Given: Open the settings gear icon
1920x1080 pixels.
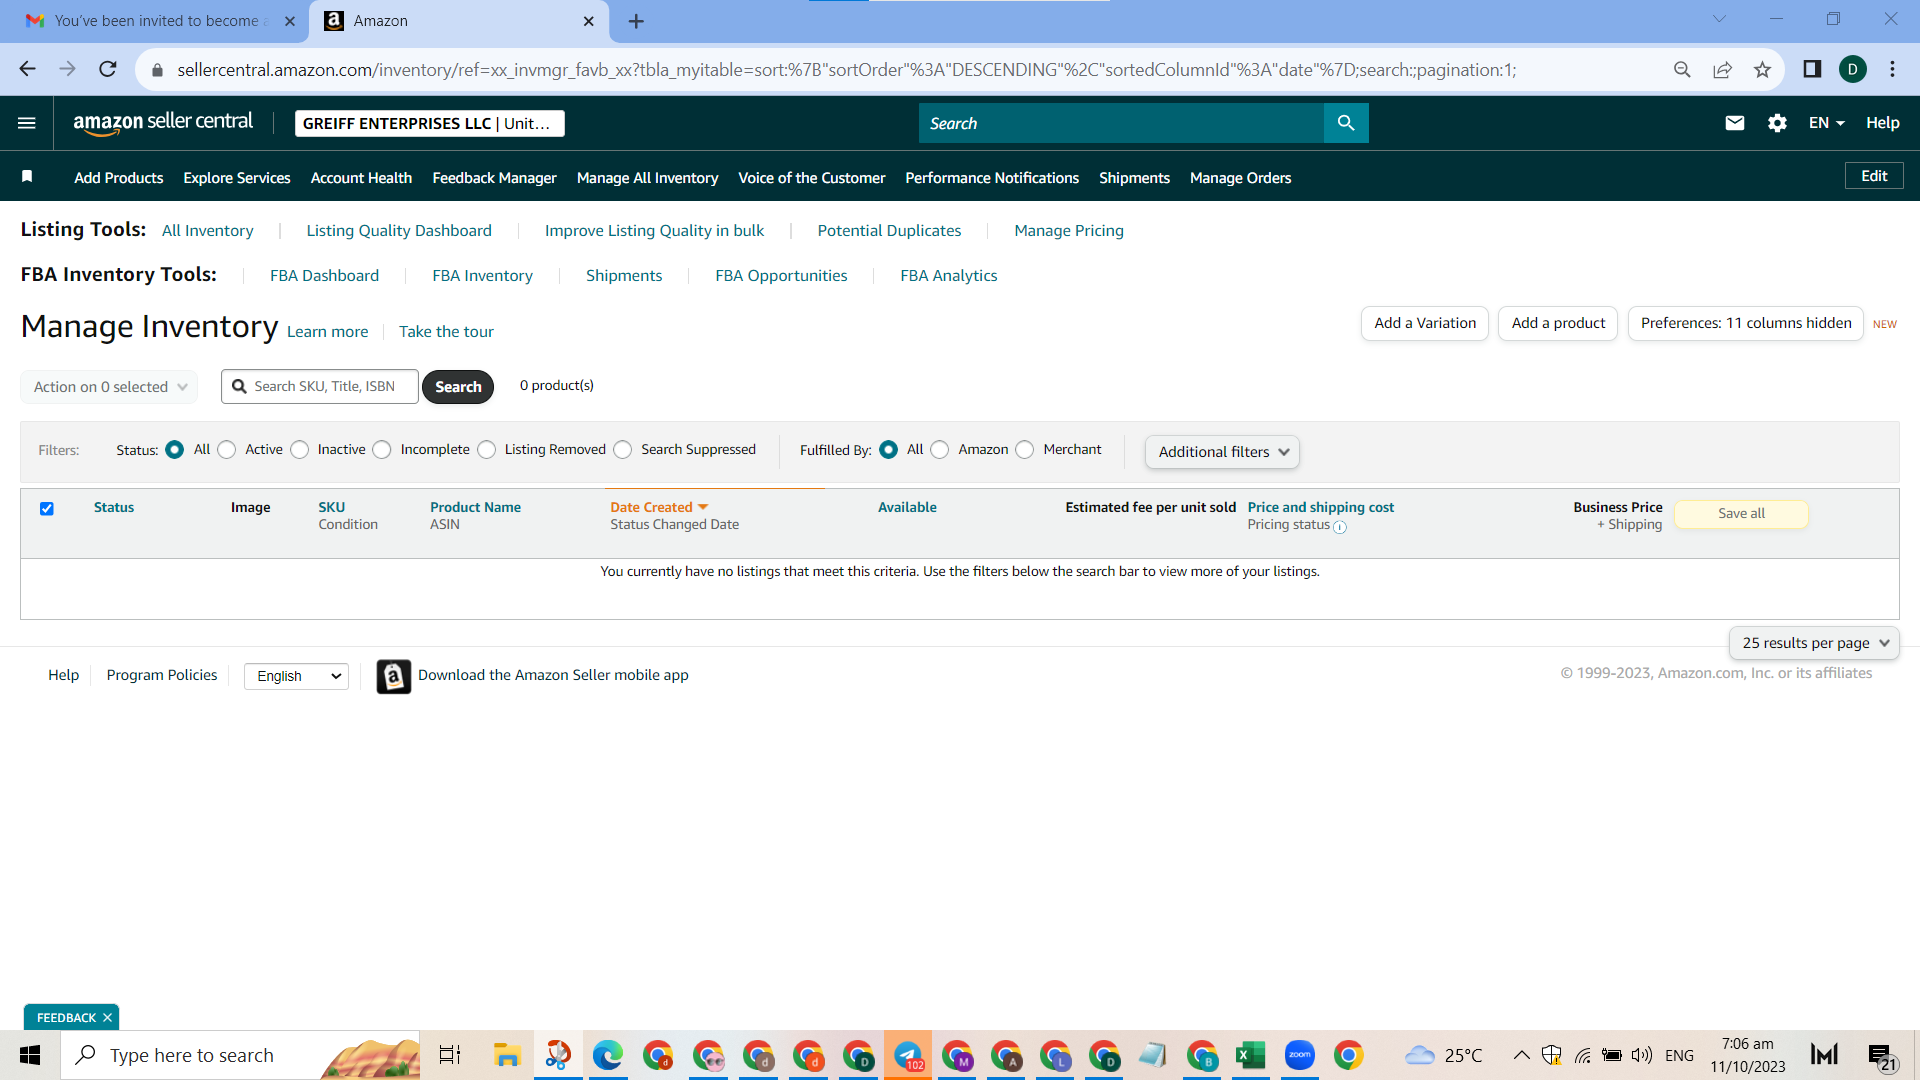Looking at the screenshot, I should click(1777, 123).
